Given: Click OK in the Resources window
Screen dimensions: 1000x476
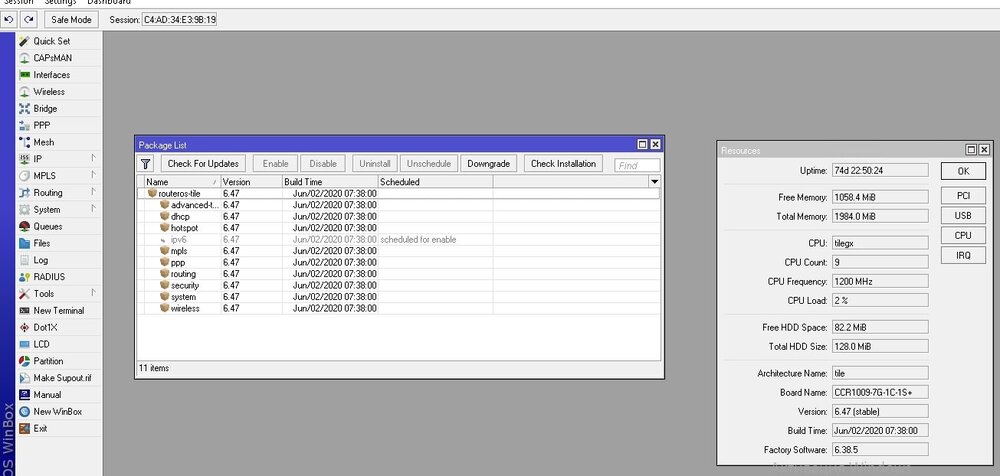Looking at the screenshot, I should point(963,171).
